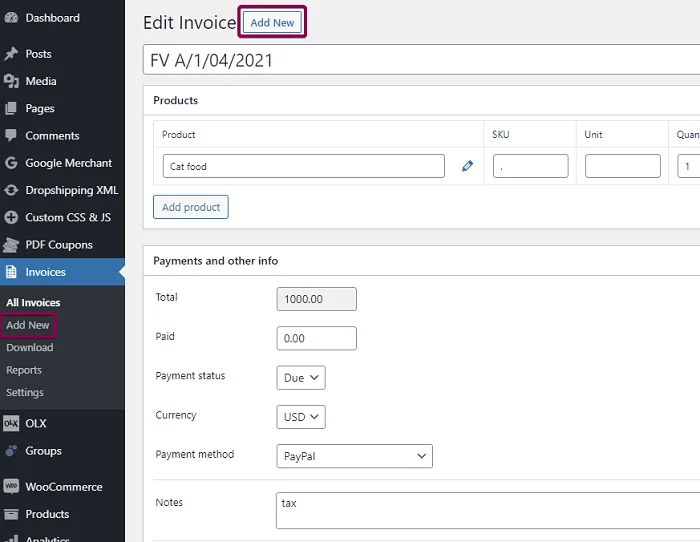This screenshot has width=700, height=542.
Task: Click the Google Merchant G icon
Action: pyautogui.click(x=11, y=163)
